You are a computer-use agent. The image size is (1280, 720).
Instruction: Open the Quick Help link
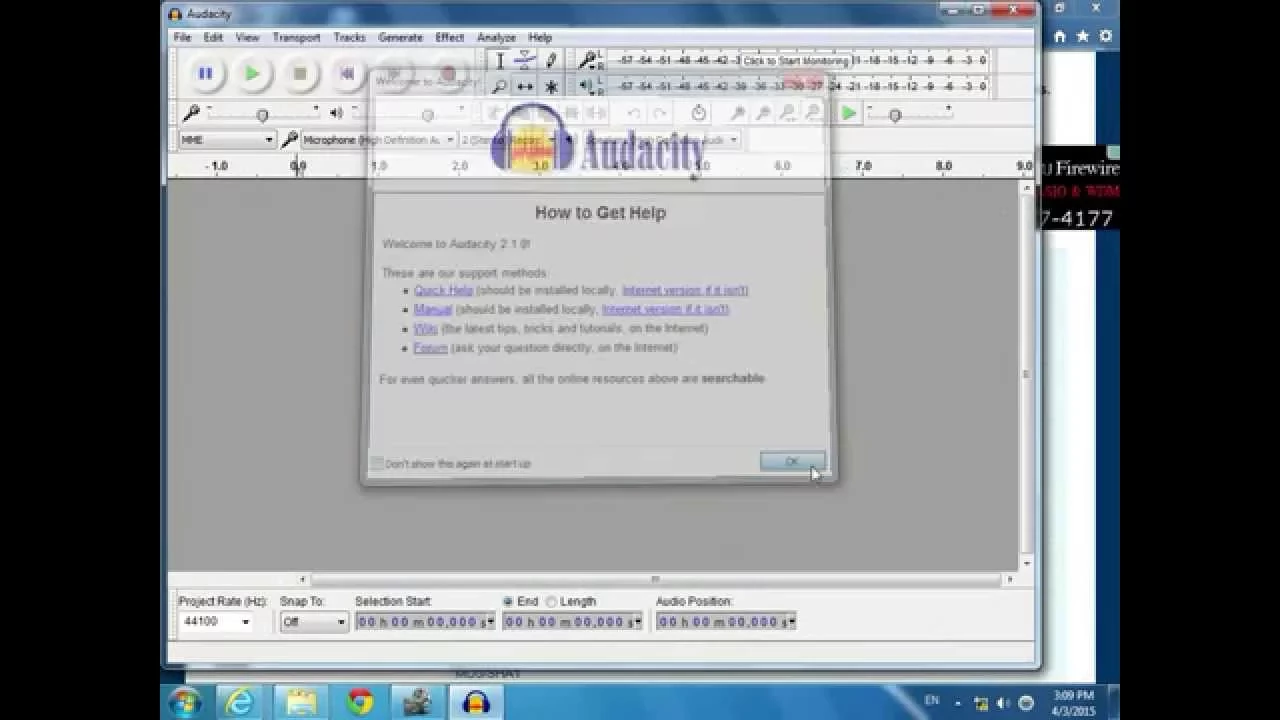click(x=443, y=290)
